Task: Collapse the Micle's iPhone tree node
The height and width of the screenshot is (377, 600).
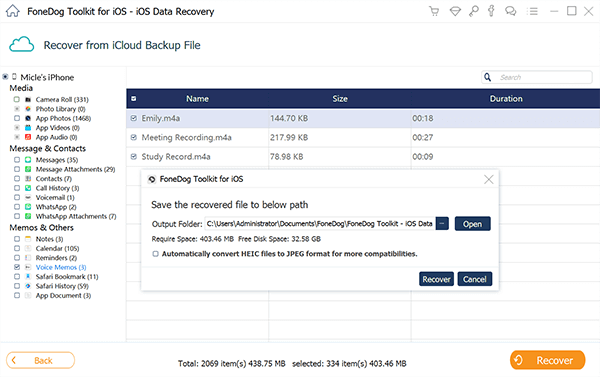Action: (5, 77)
